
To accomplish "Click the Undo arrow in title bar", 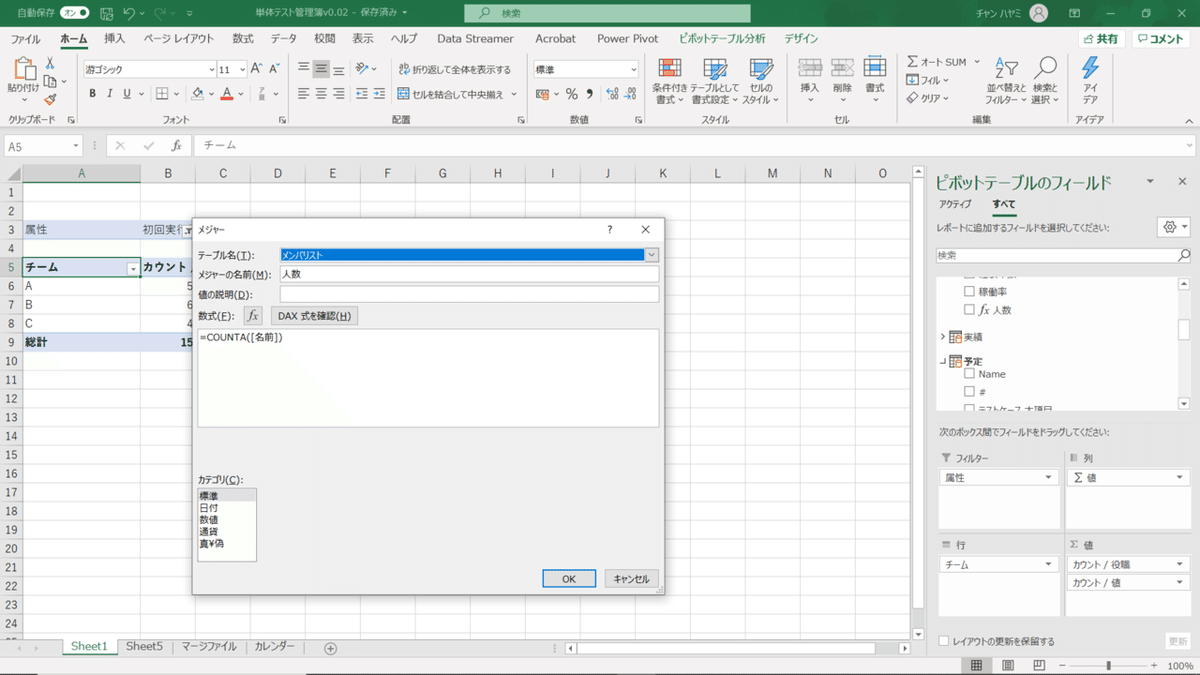I will 129,13.
